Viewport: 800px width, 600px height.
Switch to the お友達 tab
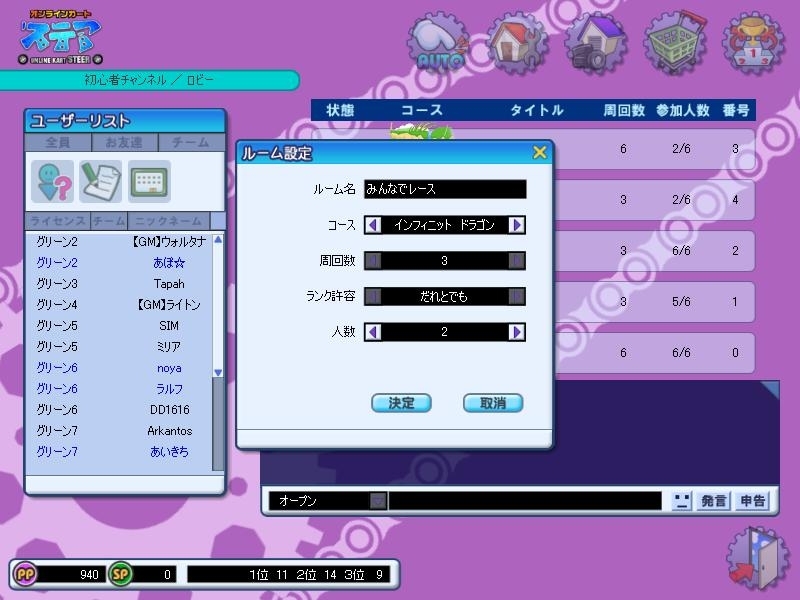[x=124, y=142]
